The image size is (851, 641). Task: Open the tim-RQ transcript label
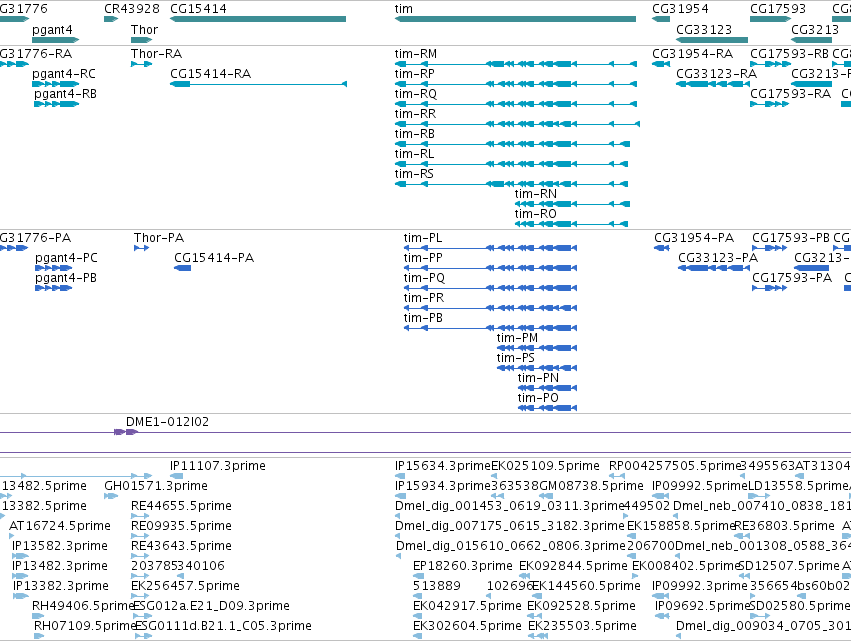416,94
